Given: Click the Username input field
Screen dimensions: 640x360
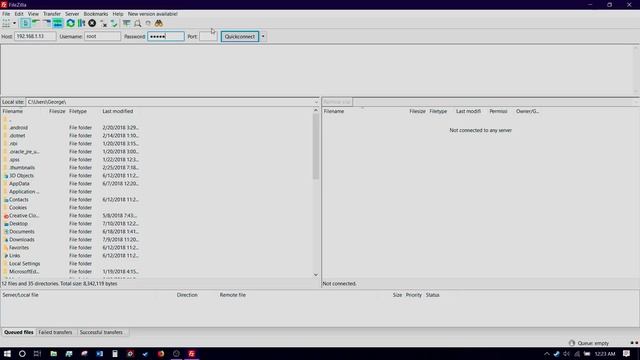Looking at the screenshot, I should 102,36.
